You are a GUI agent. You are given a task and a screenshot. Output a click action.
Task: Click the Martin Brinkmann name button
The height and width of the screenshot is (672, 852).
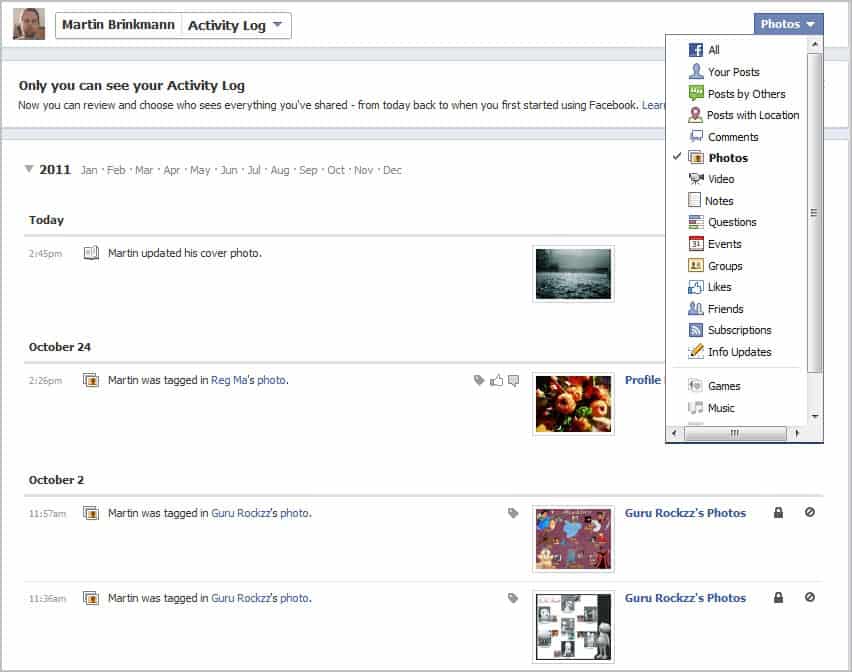(118, 25)
